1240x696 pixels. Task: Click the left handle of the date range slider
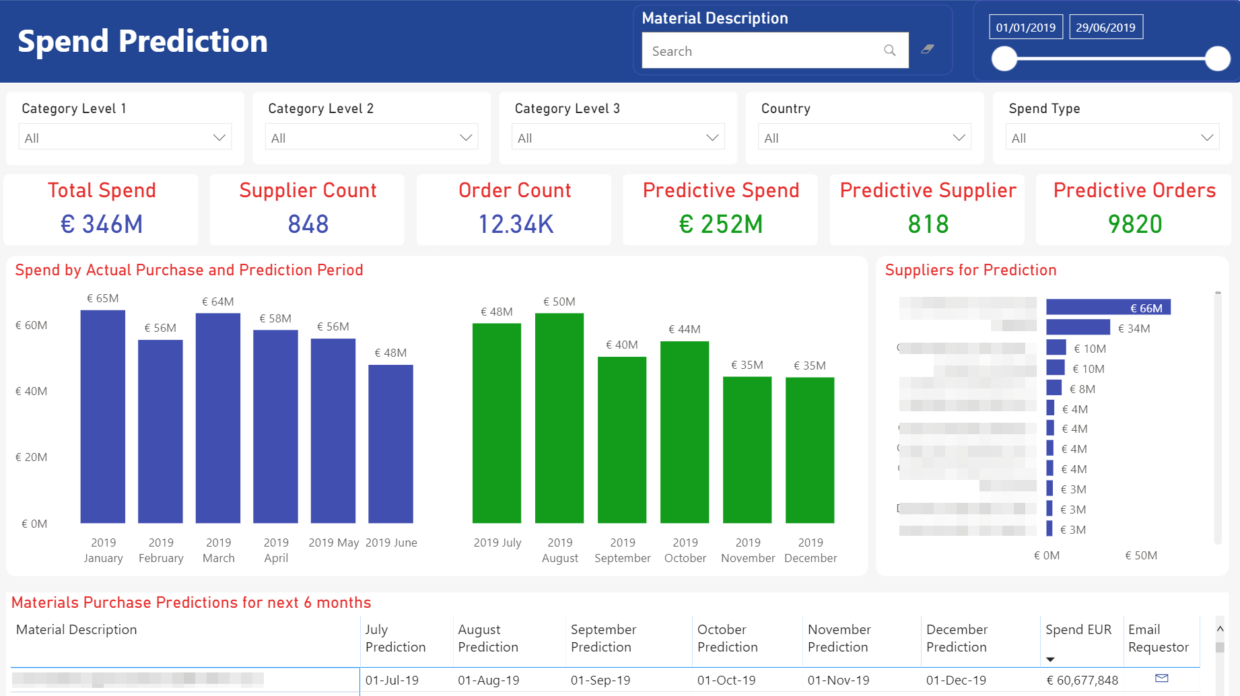coord(1003,59)
